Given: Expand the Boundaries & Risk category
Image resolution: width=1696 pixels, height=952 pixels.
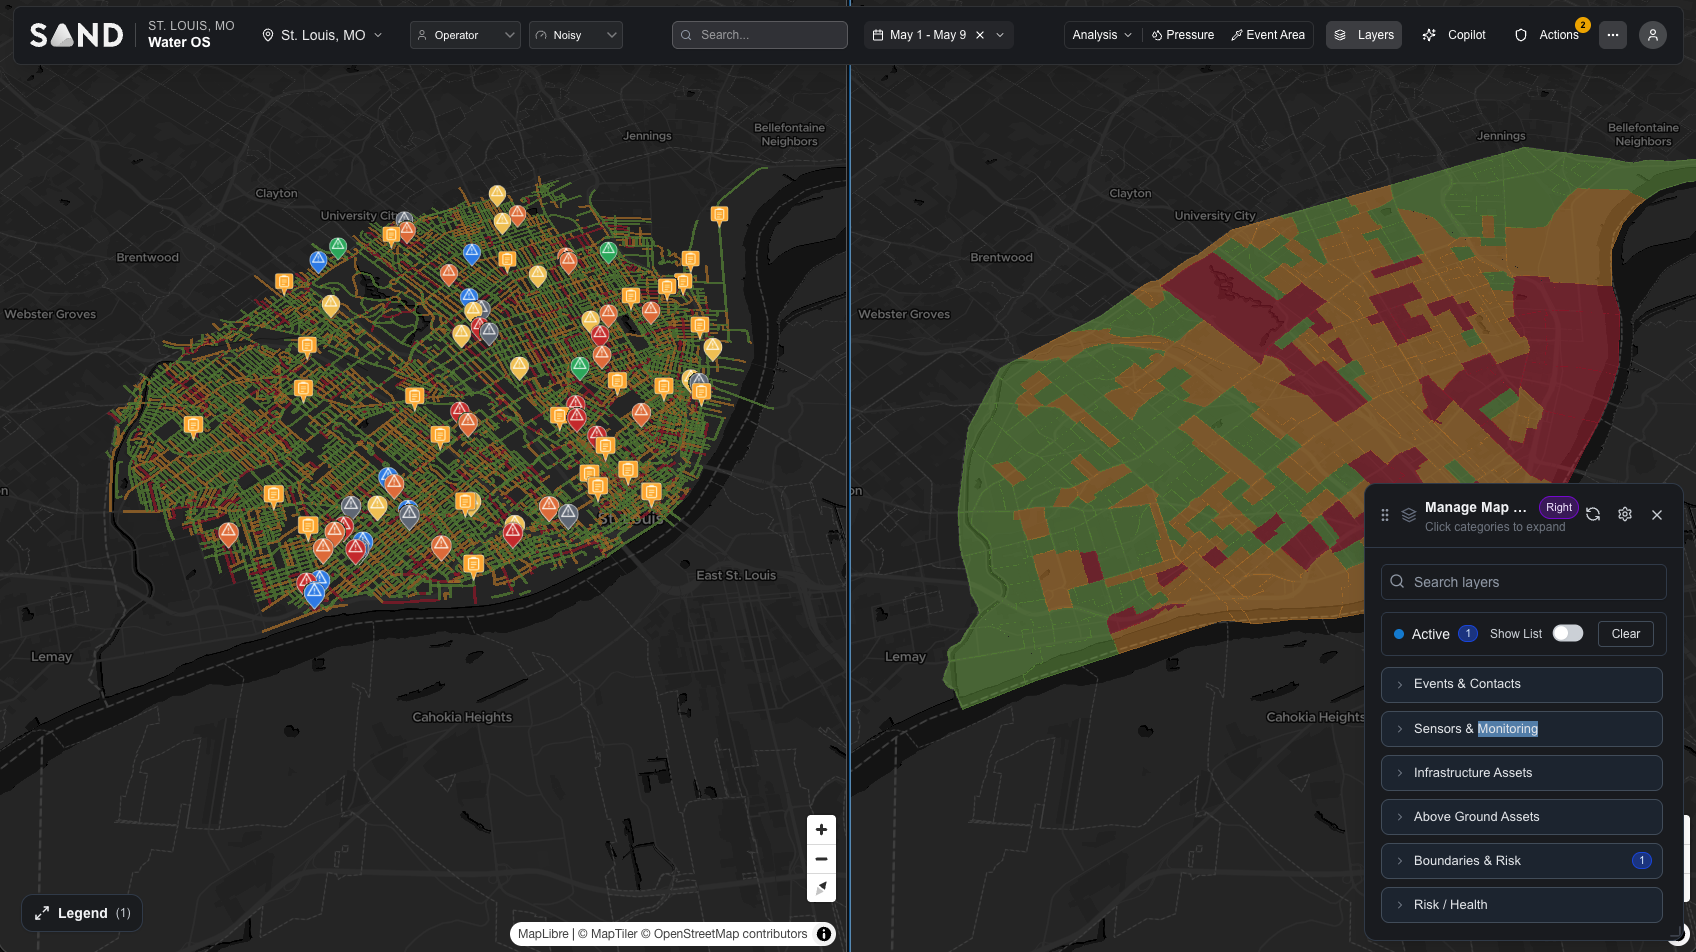Looking at the screenshot, I should [1522, 861].
